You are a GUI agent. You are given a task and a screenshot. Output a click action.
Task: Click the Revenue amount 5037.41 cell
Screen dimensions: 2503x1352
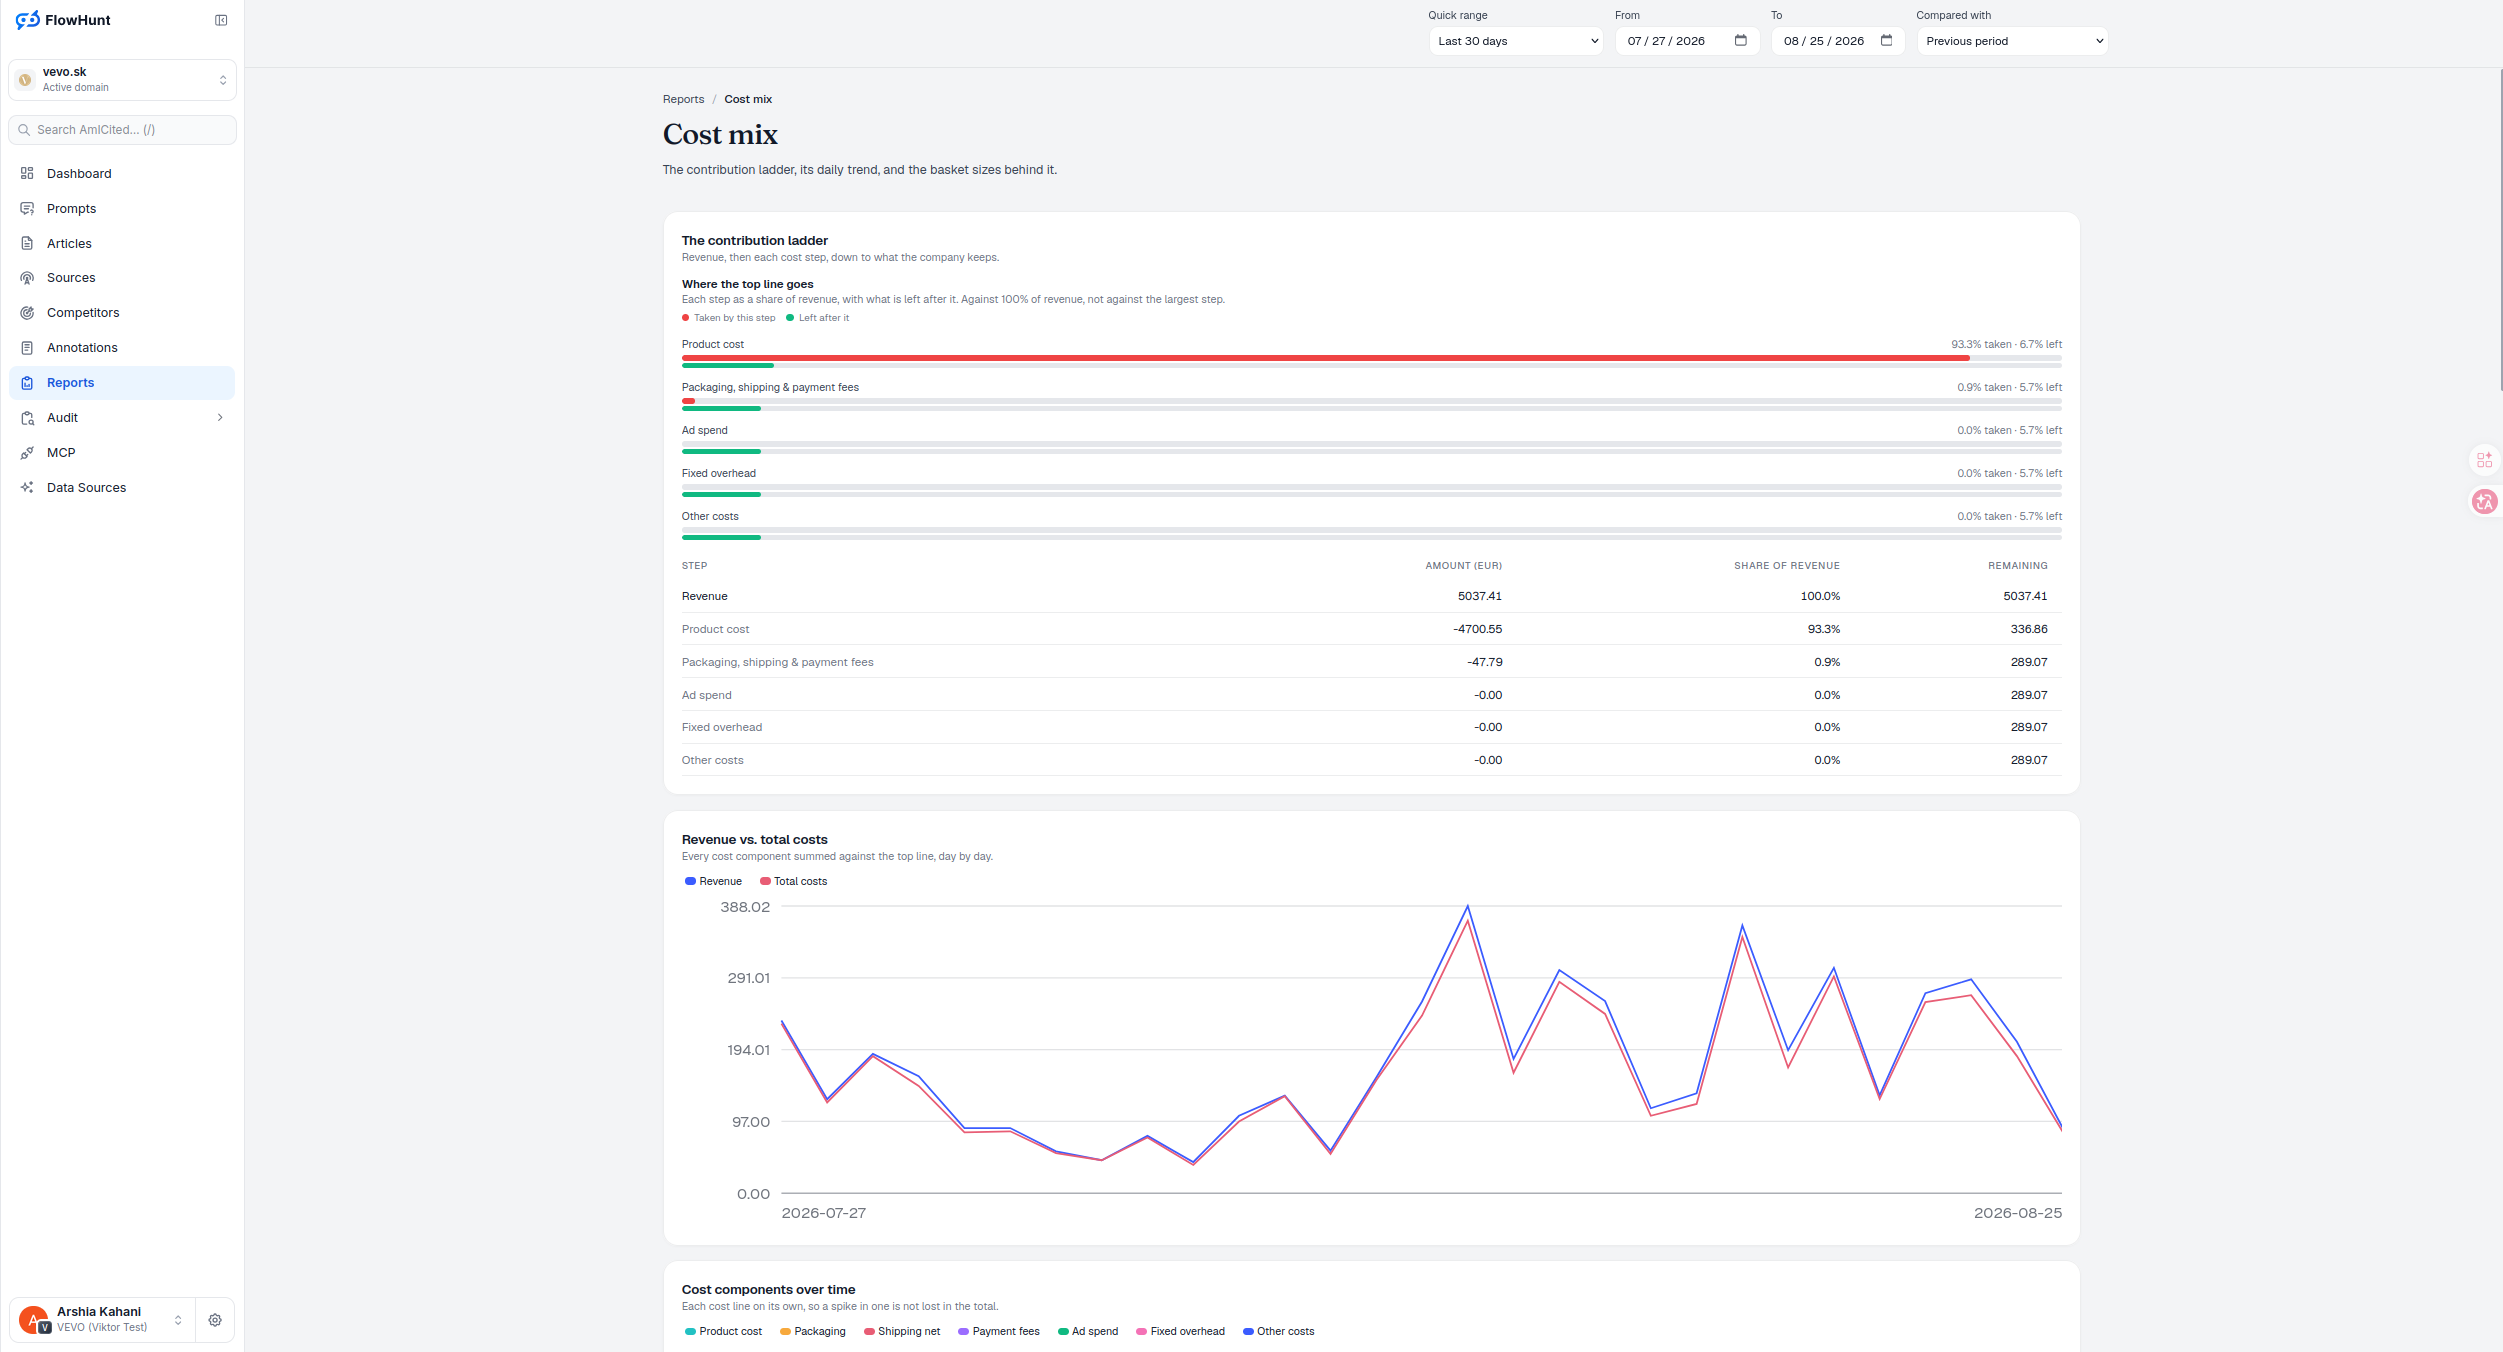tap(1480, 597)
